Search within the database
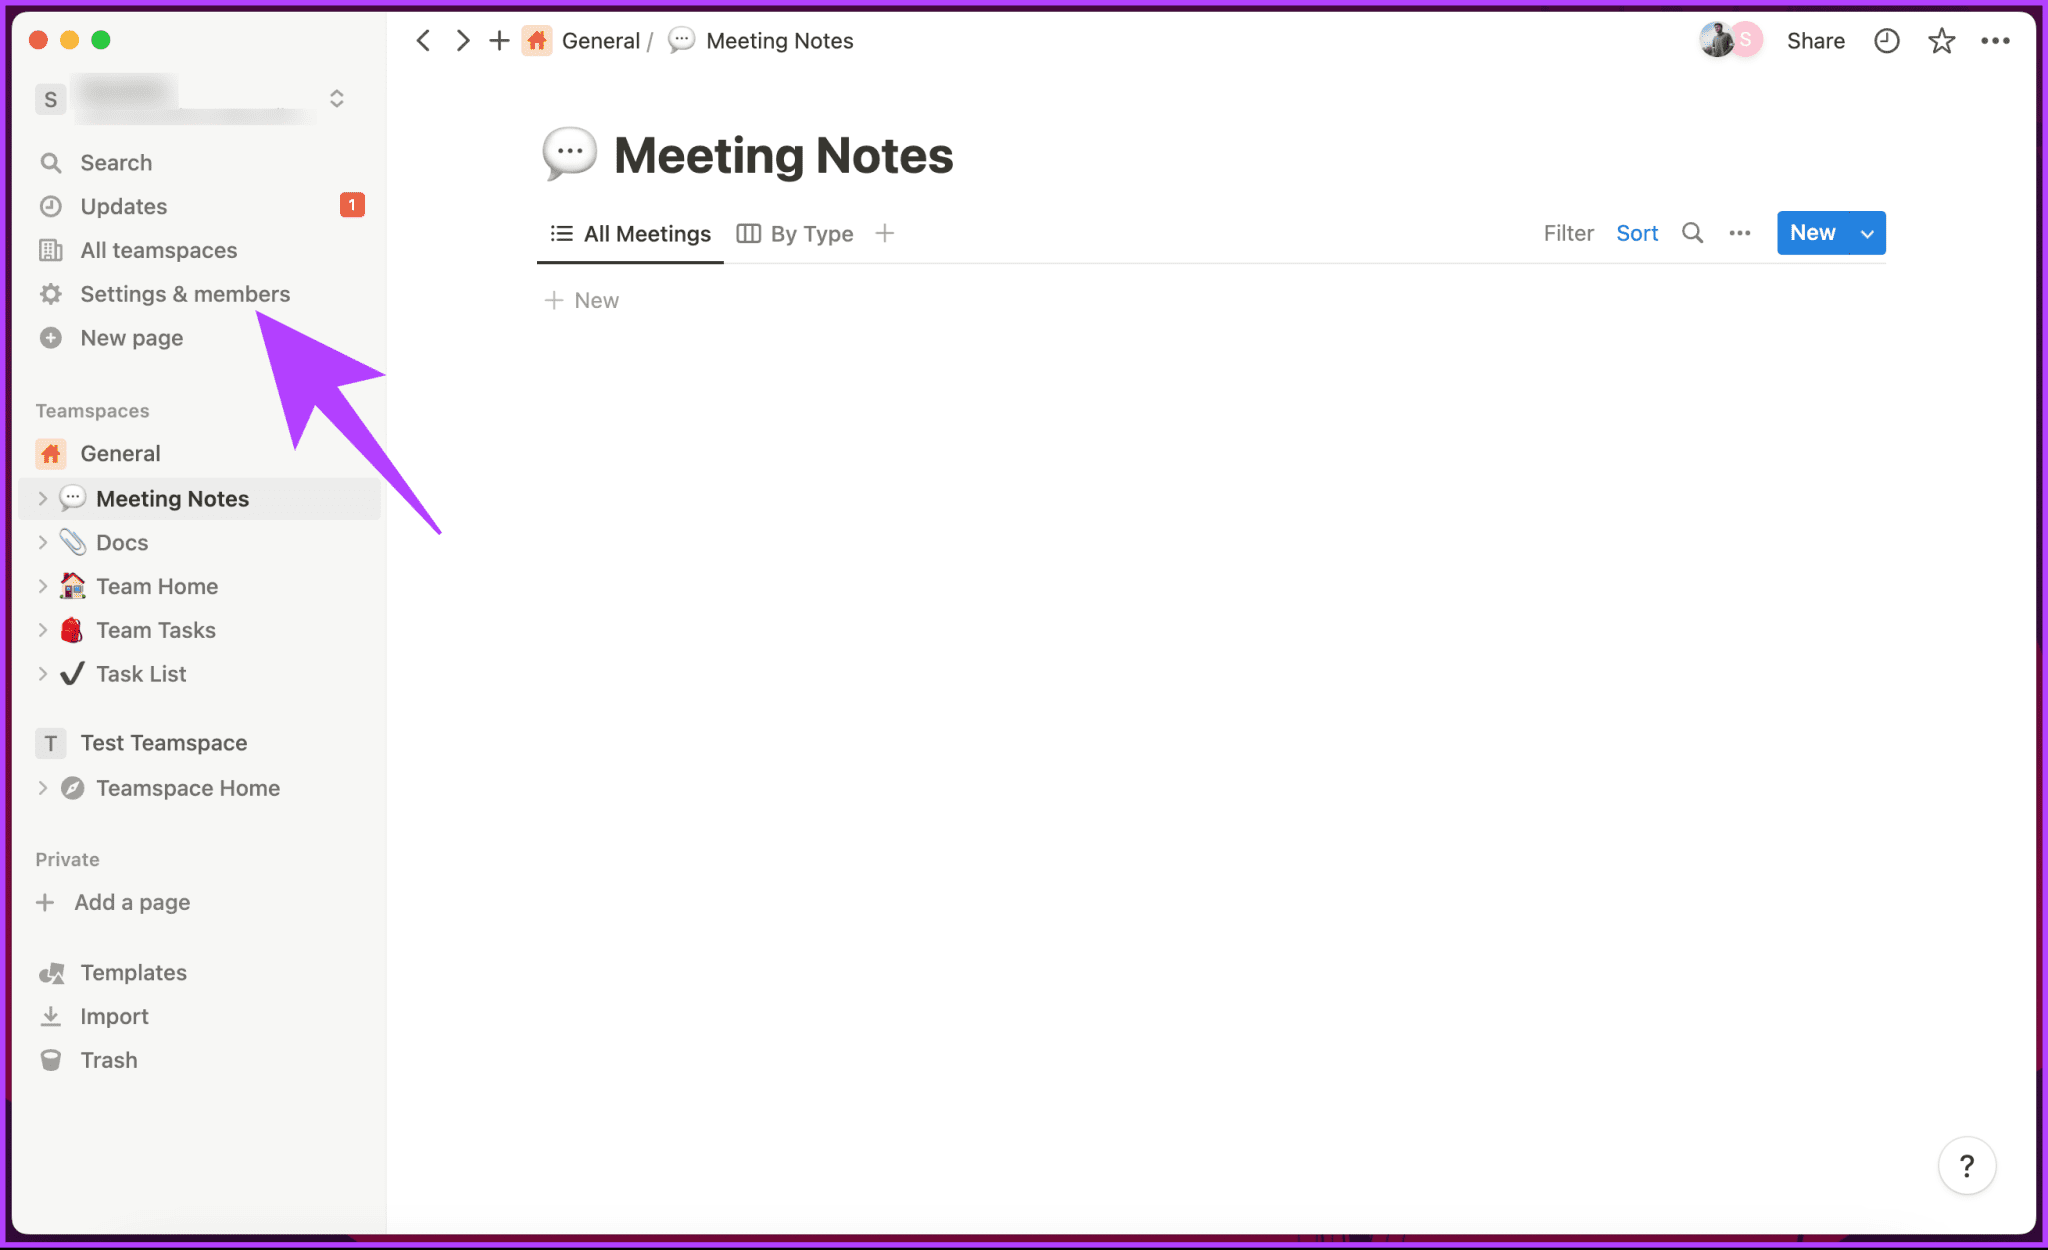Screen dimensions: 2048x1250 1692,233
